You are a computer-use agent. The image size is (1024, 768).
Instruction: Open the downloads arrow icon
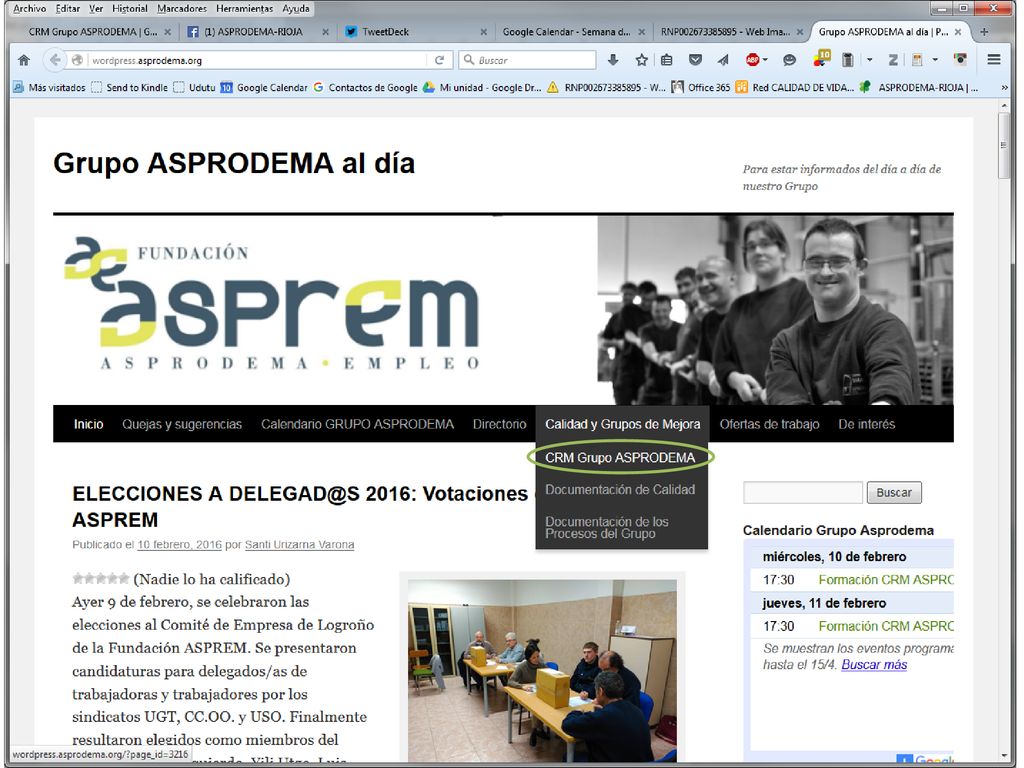point(613,60)
